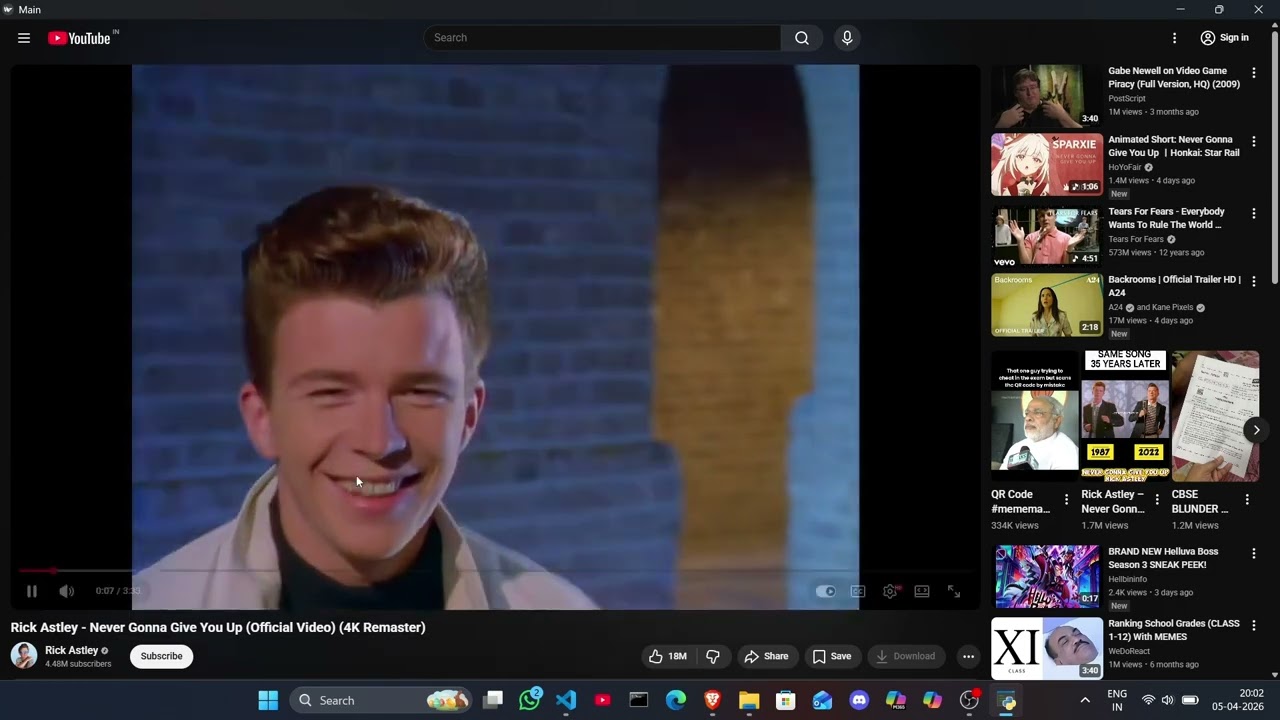Open File Explorer from the taskbar
The width and height of the screenshot is (1280, 720).
point(749,700)
